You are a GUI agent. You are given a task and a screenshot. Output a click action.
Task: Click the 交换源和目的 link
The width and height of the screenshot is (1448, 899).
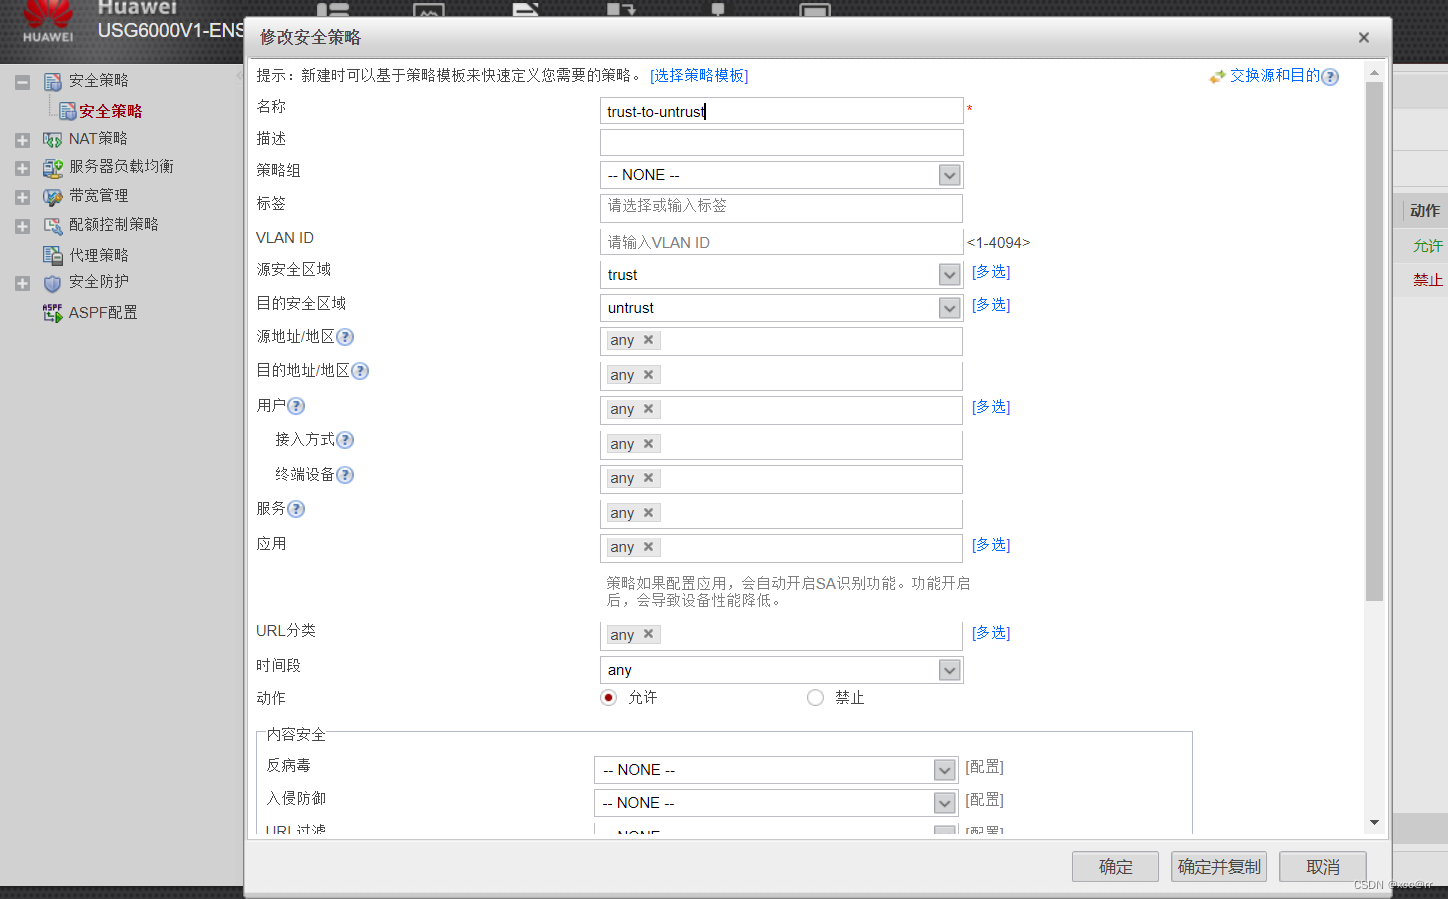1275,76
